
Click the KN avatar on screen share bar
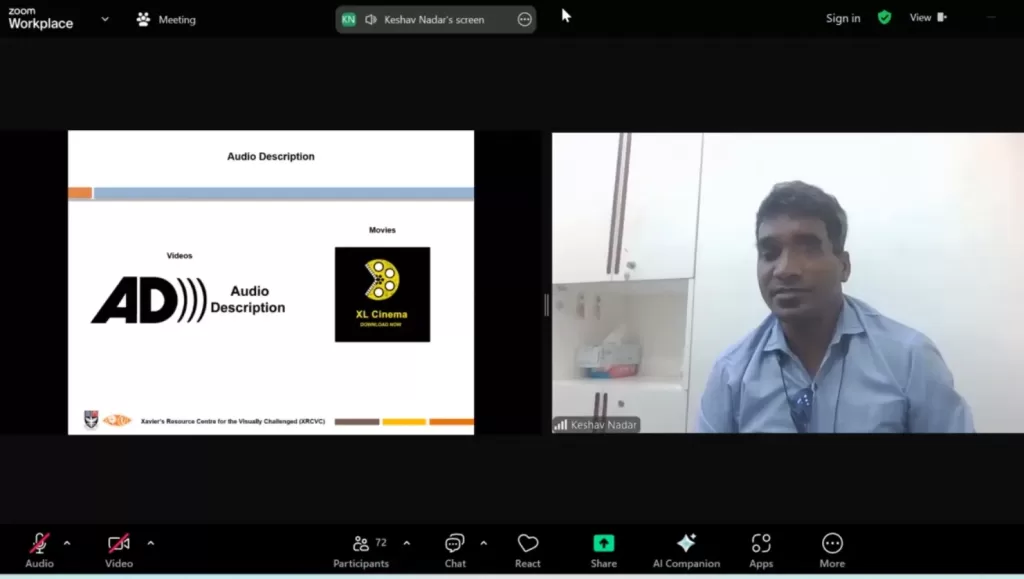tap(349, 20)
